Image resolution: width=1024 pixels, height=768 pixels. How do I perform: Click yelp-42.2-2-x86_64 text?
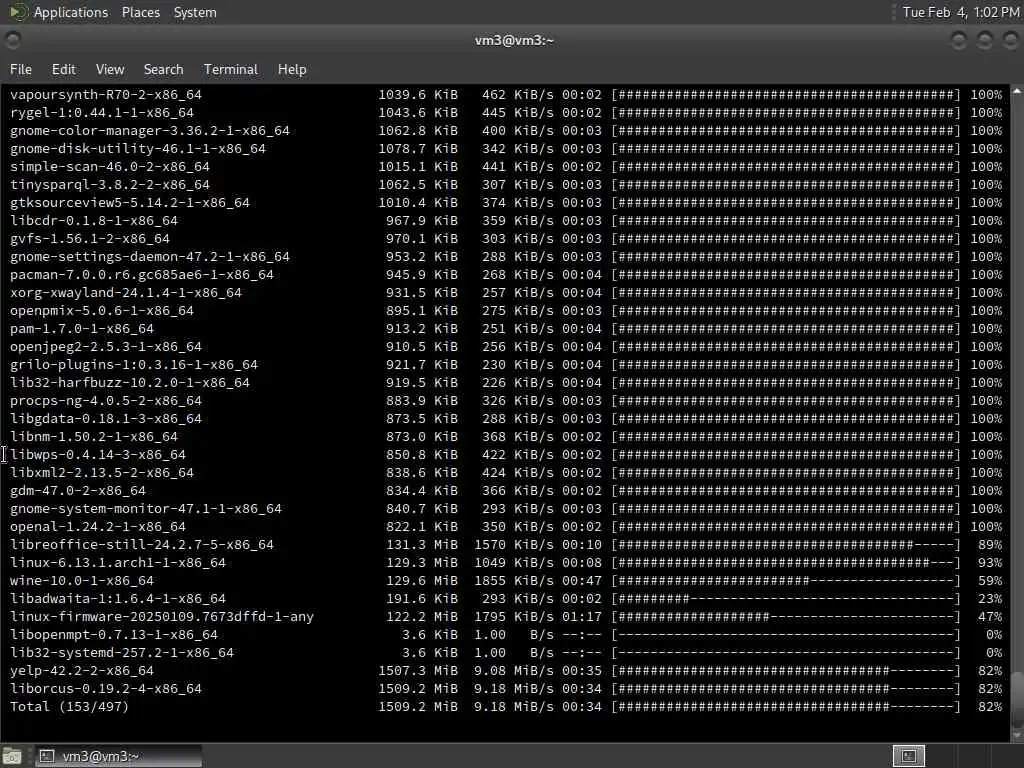[82, 671]
